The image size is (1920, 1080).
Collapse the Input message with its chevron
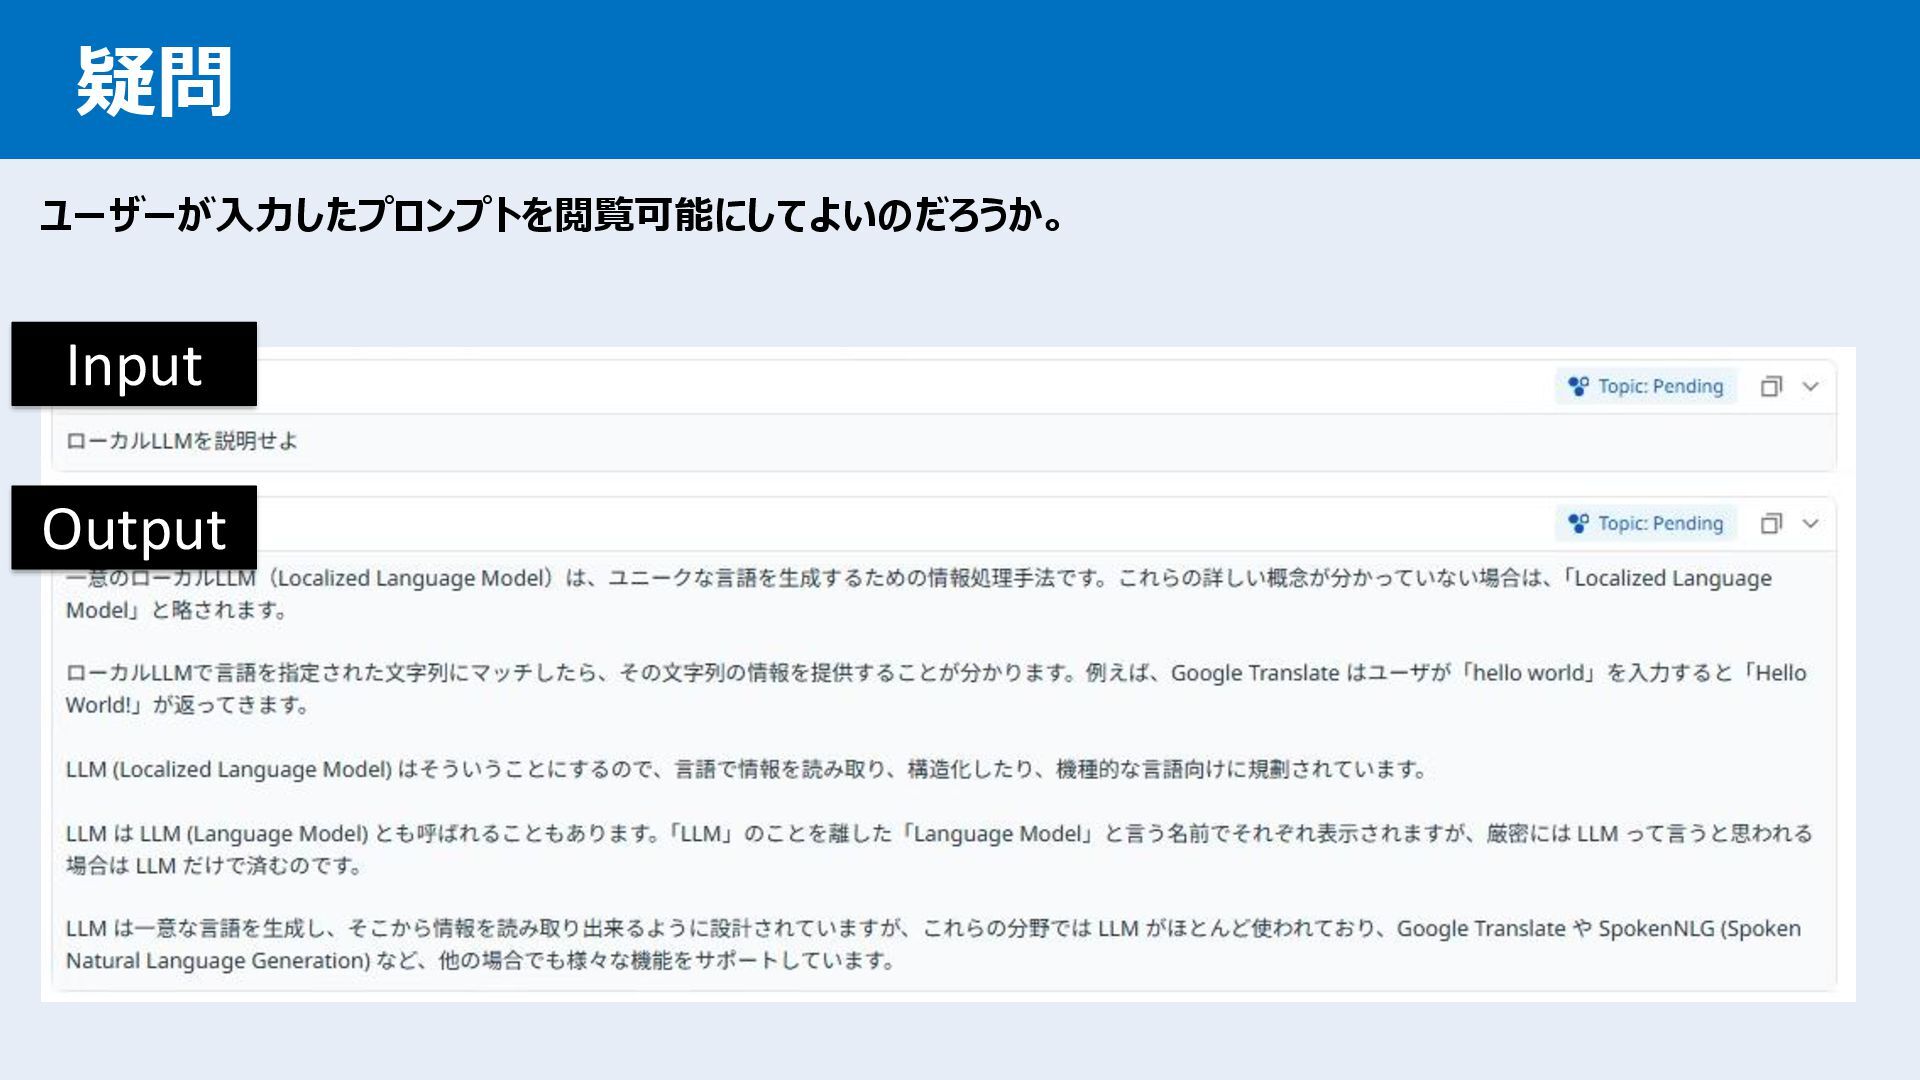1810,386
